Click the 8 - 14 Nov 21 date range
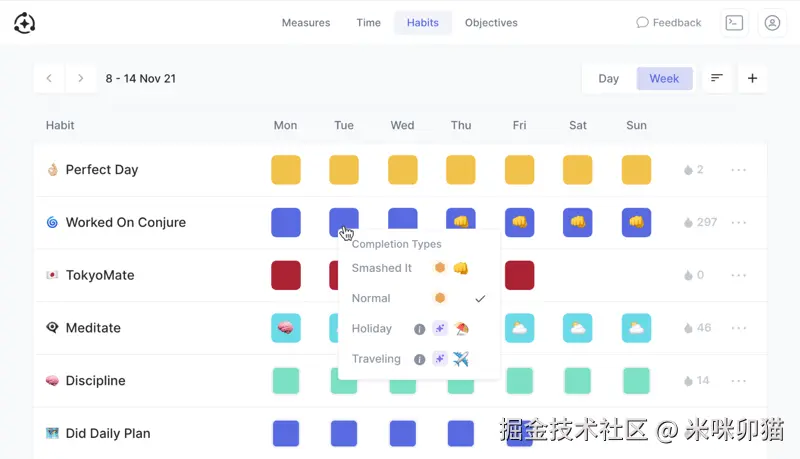This screenshot has height=459, width=800. pyautogui.click(x=141, y=79)
